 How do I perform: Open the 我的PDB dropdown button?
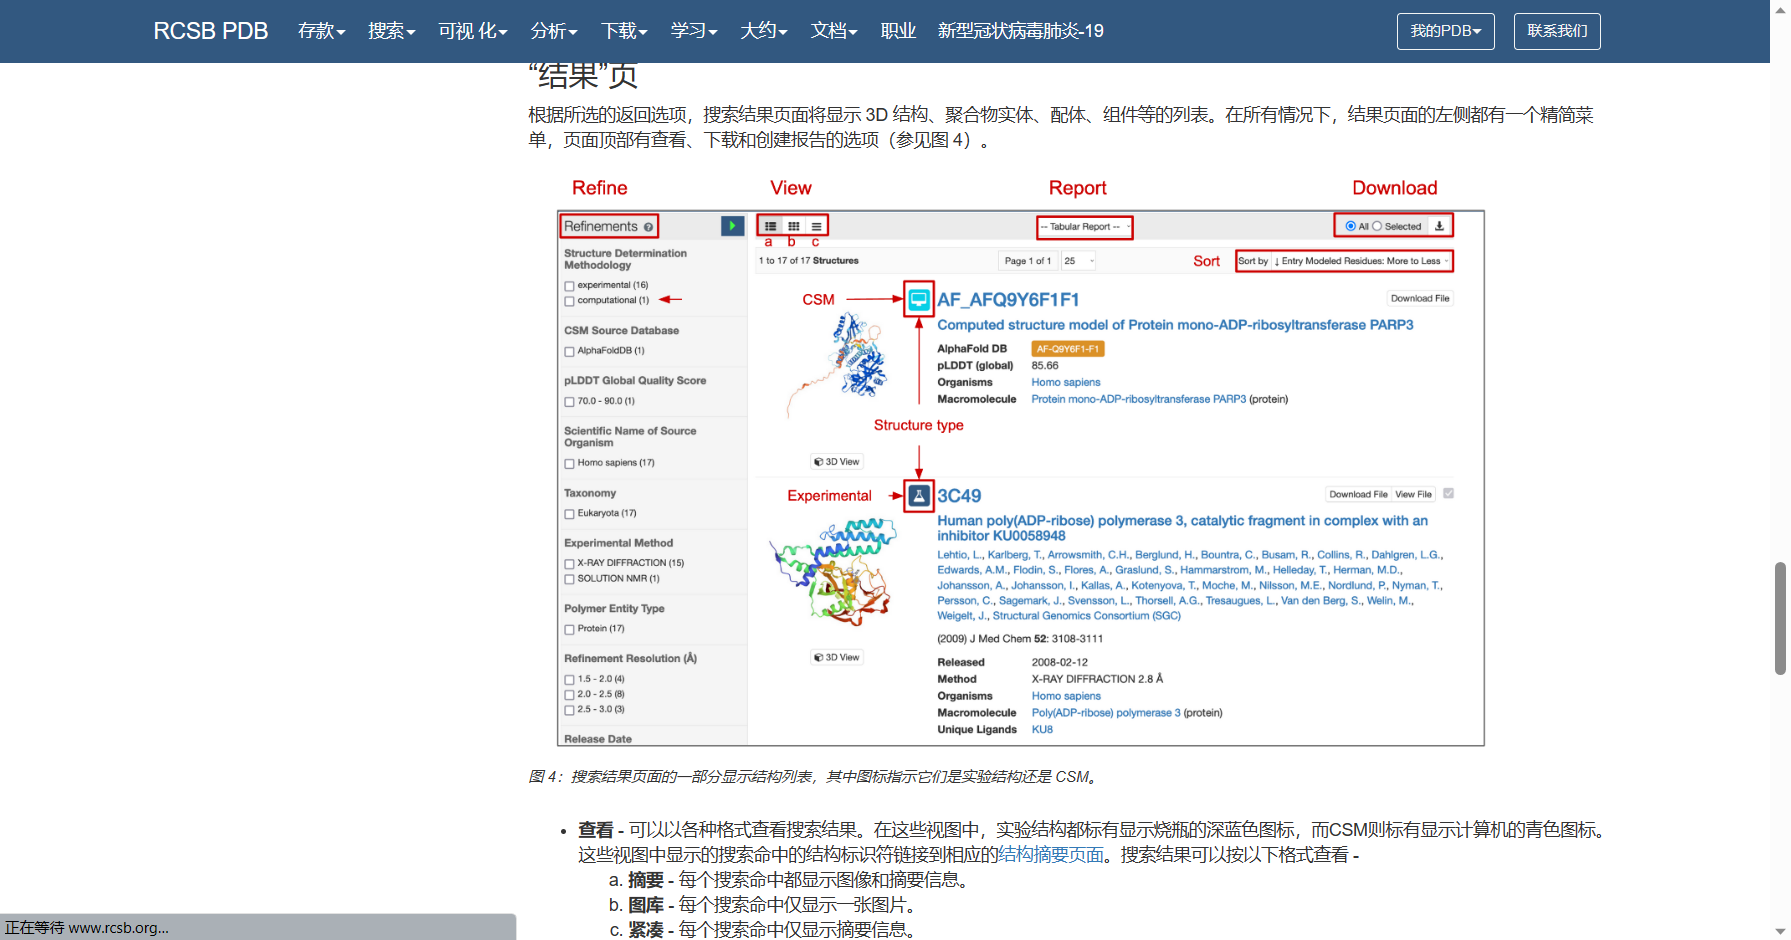tap(1445, 31)
